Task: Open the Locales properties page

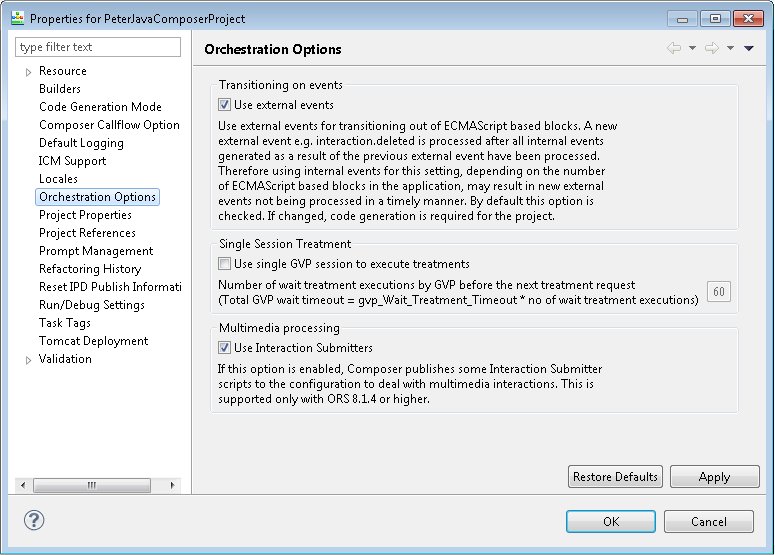Action: [x=58, y=179]
